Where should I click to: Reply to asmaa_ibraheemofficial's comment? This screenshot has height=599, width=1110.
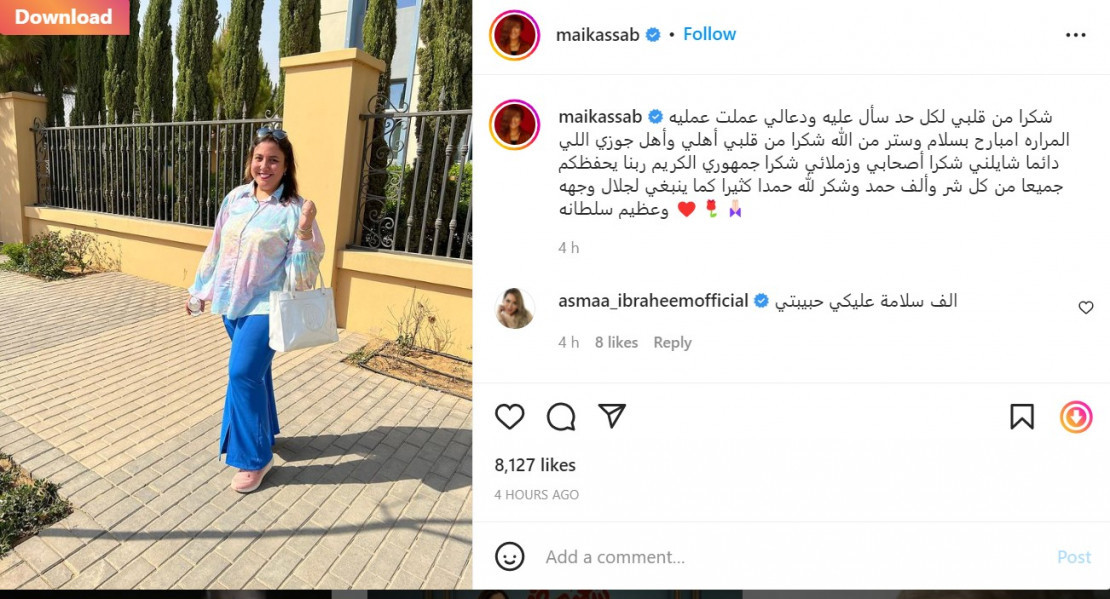672,343
